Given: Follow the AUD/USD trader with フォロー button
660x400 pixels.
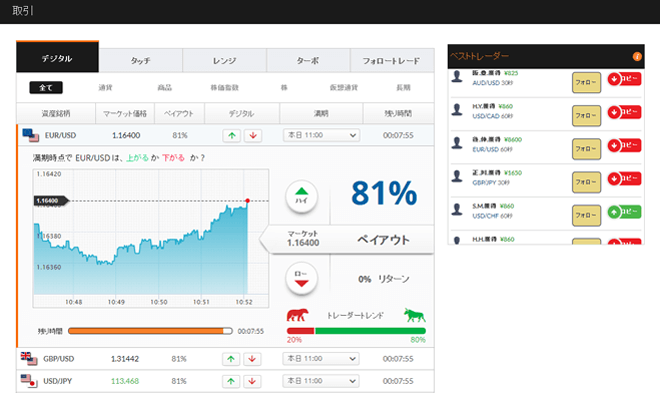Looking at the screenshot, I should [586, 82].
